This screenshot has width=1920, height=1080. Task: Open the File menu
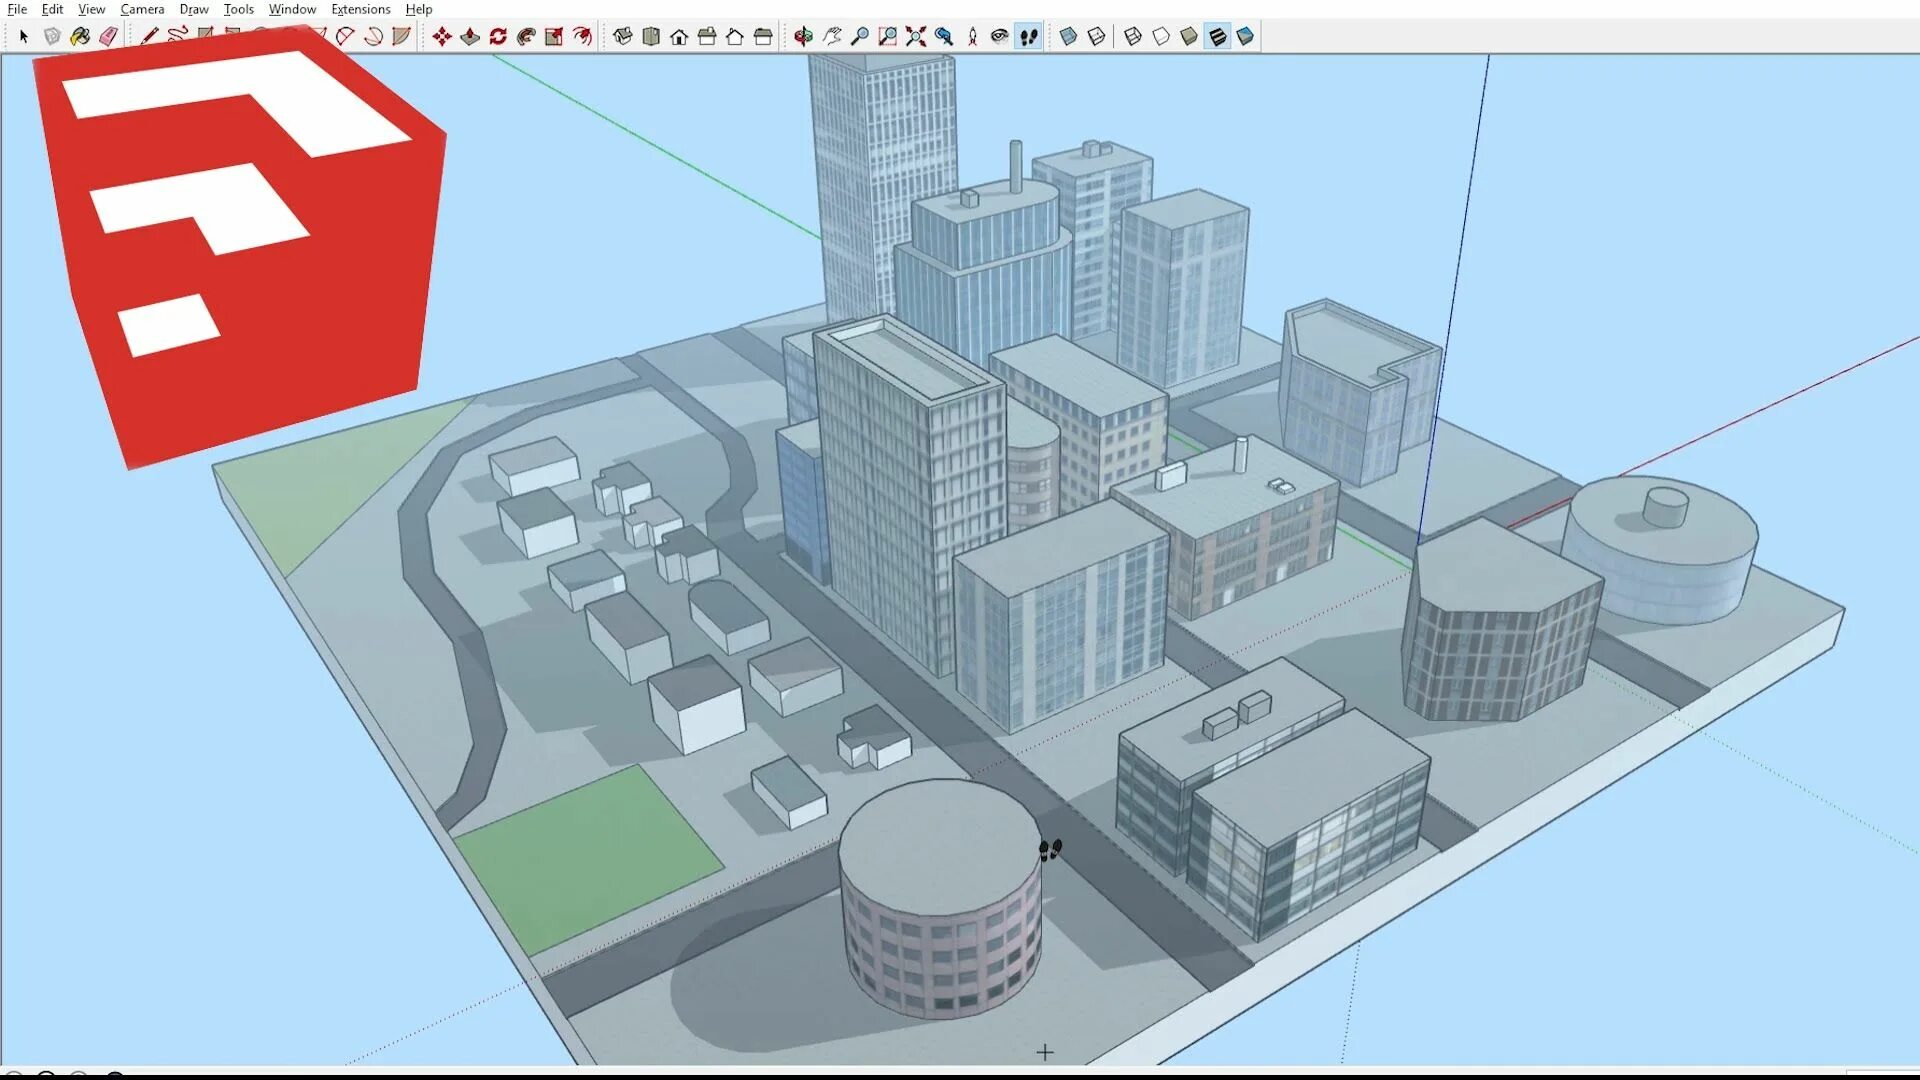pos(17,9)
